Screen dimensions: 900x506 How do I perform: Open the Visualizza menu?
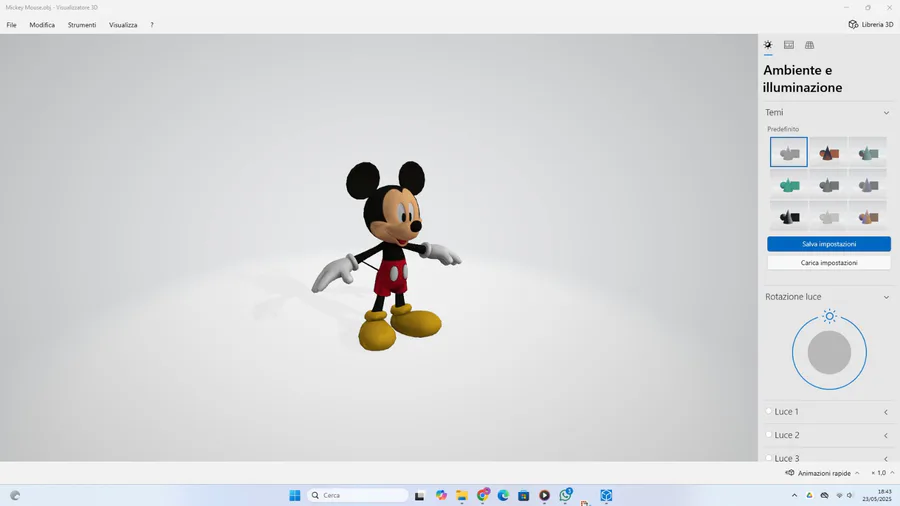pos(123,25)
